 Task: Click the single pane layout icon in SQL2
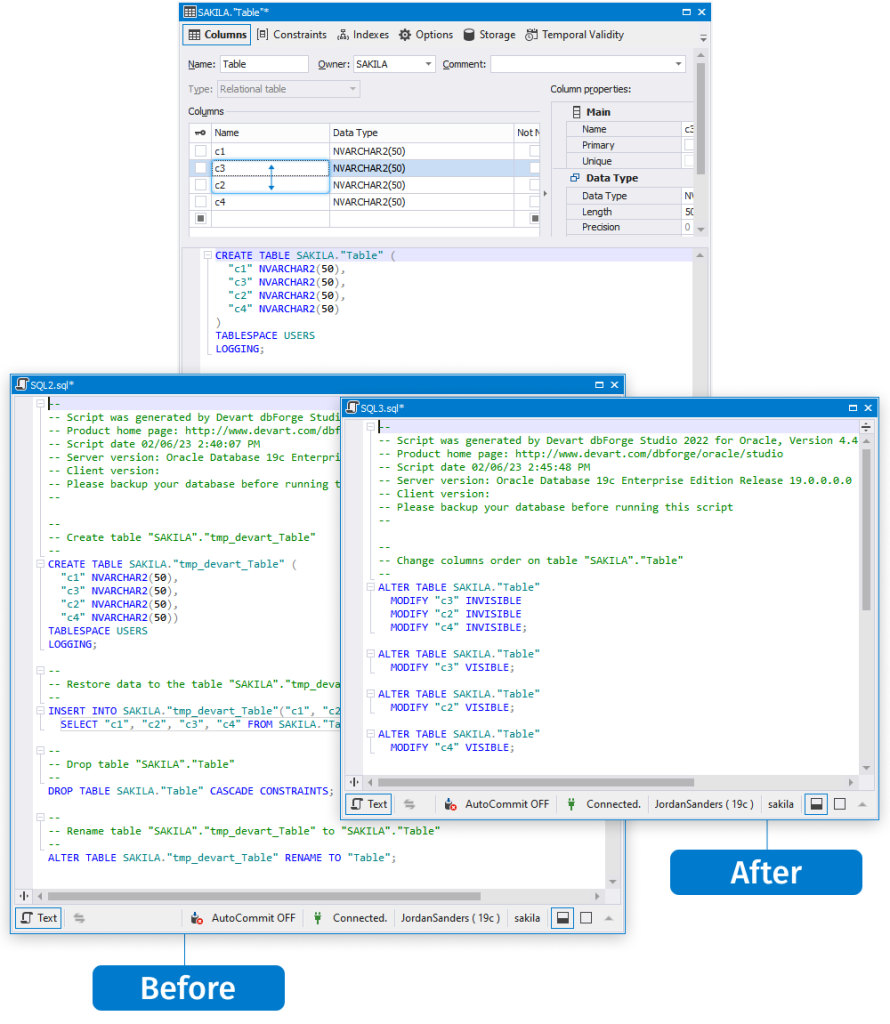(x=586, y=918)
